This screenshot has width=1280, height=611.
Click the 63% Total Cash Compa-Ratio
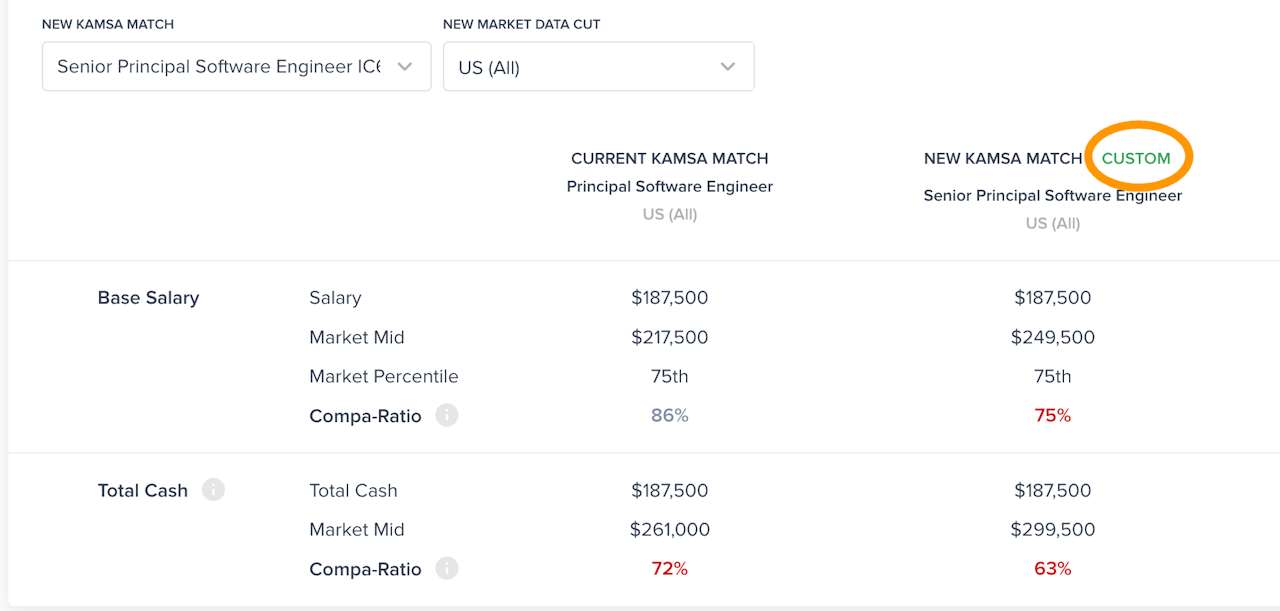point(1052,569)
